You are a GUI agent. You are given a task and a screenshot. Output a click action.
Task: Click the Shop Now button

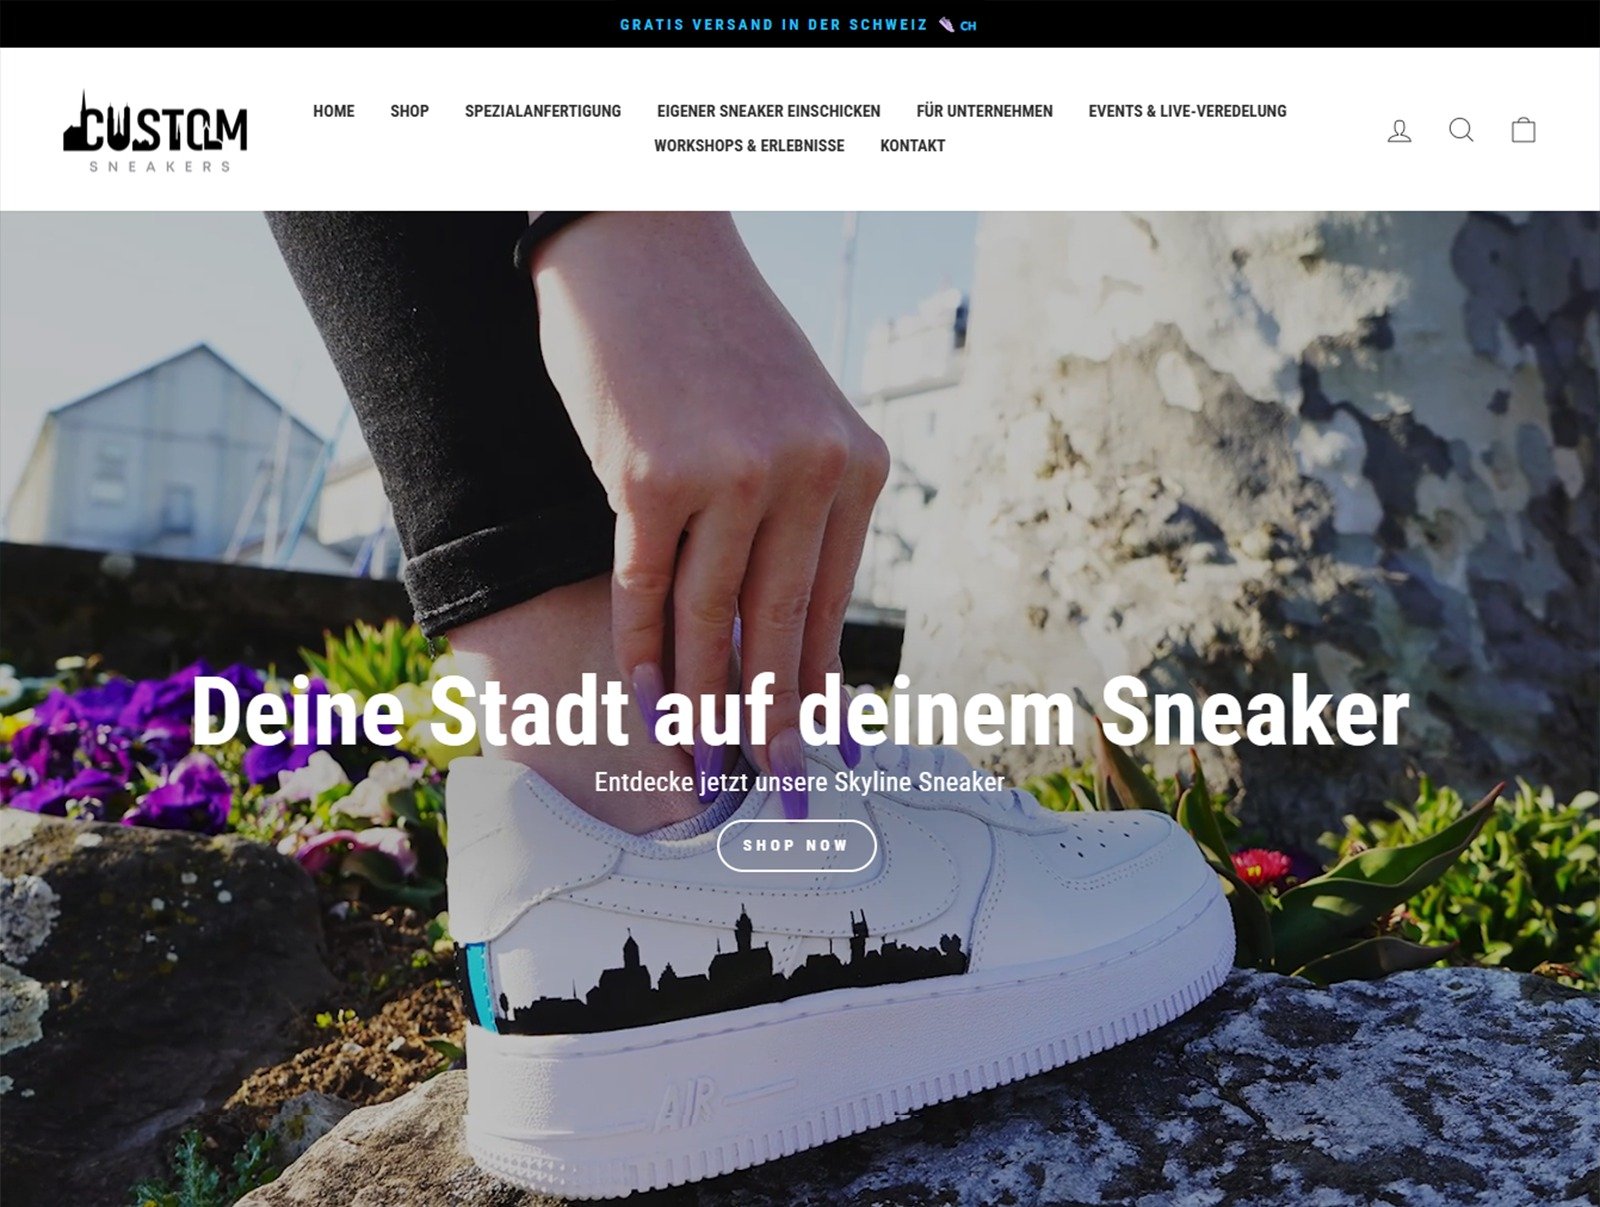[x=797, y=846]
